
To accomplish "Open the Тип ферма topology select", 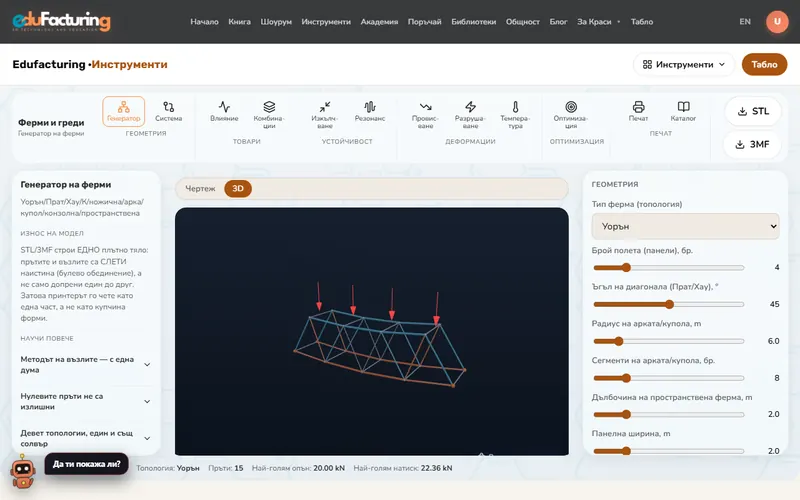I will click(685, 226).
